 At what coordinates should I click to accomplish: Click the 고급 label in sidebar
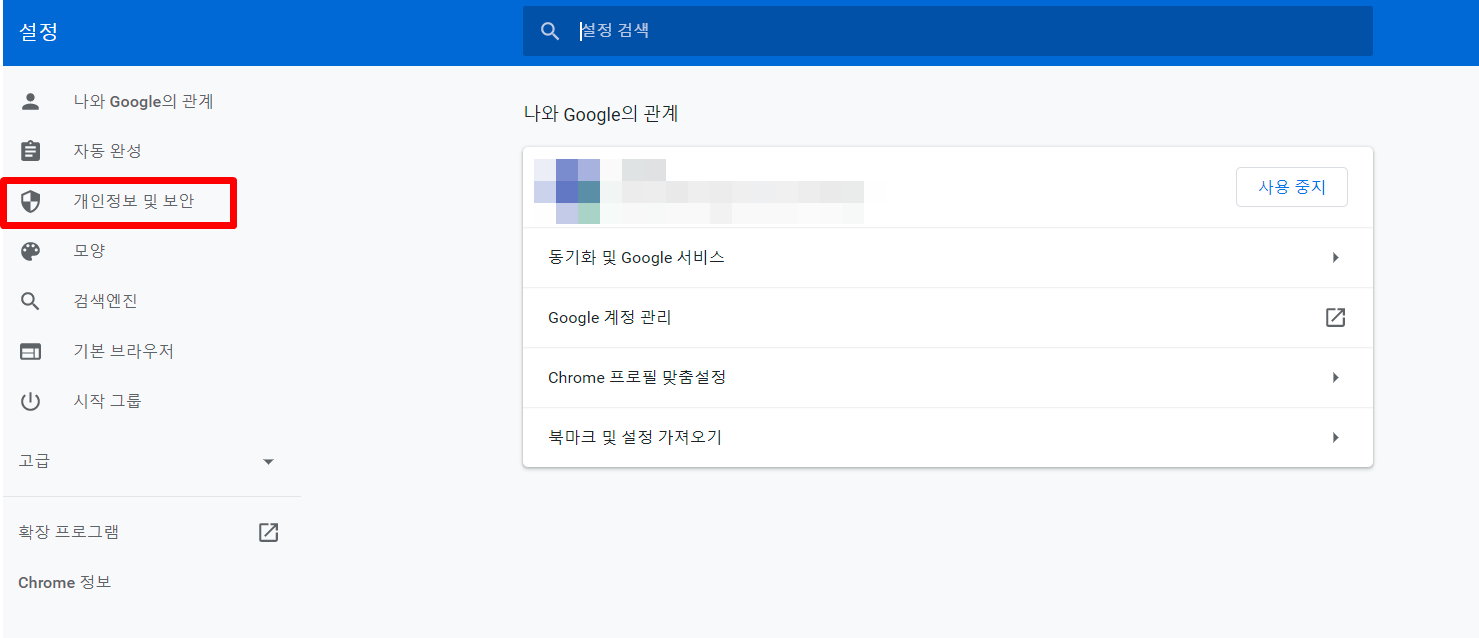(34, 461)
